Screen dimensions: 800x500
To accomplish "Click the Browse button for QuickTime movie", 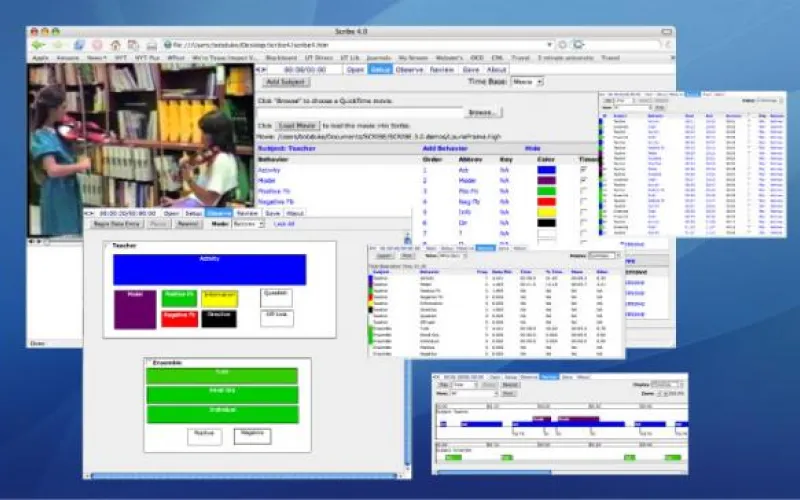I will click(x=483, y=112).
